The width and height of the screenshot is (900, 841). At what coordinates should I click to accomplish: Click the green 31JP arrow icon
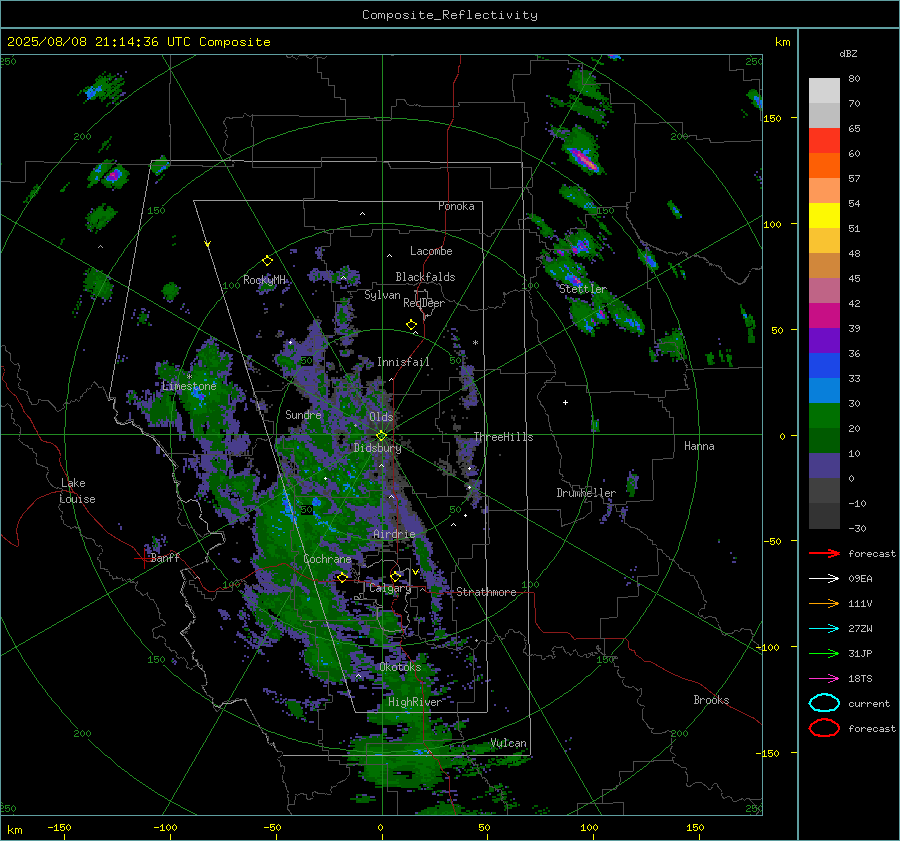pos(824,653)
